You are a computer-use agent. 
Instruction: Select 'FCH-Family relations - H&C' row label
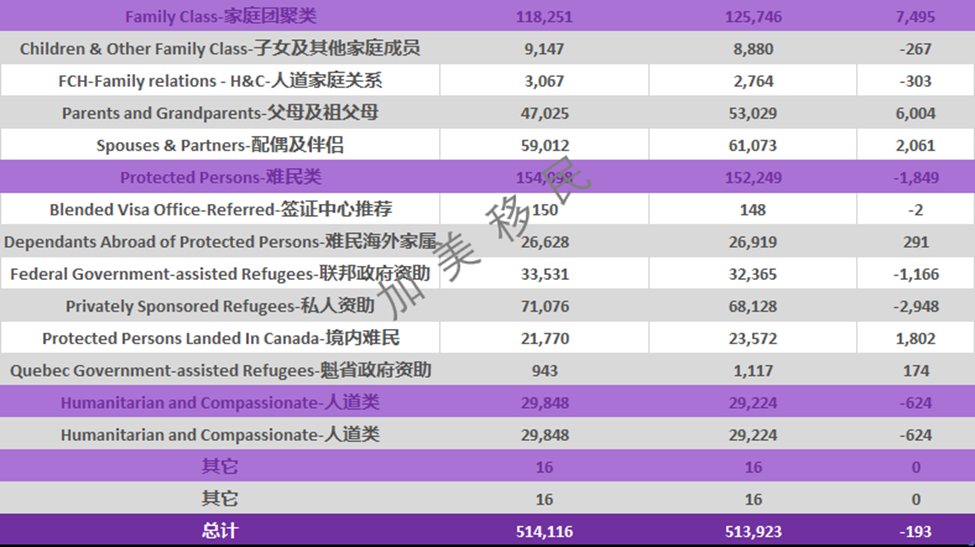[x=220, y=81]
